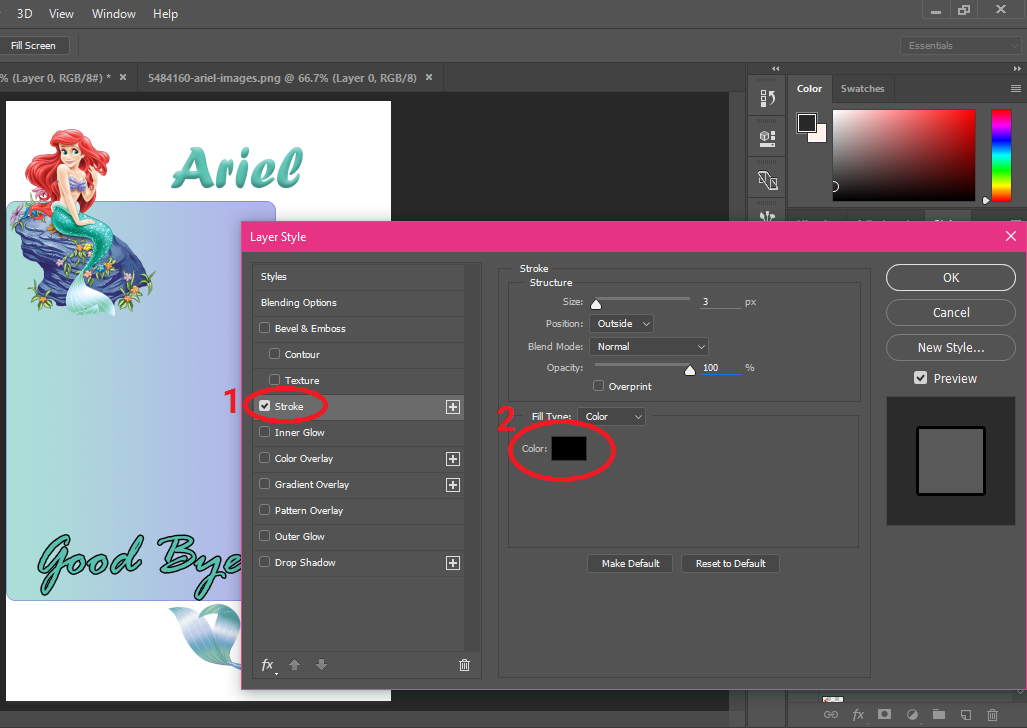Image resolution: width=1027 pixels, height=728 pixels.
Task: Add another Drop Shadow with its plus icon
Action: click(x=453, y=563)
